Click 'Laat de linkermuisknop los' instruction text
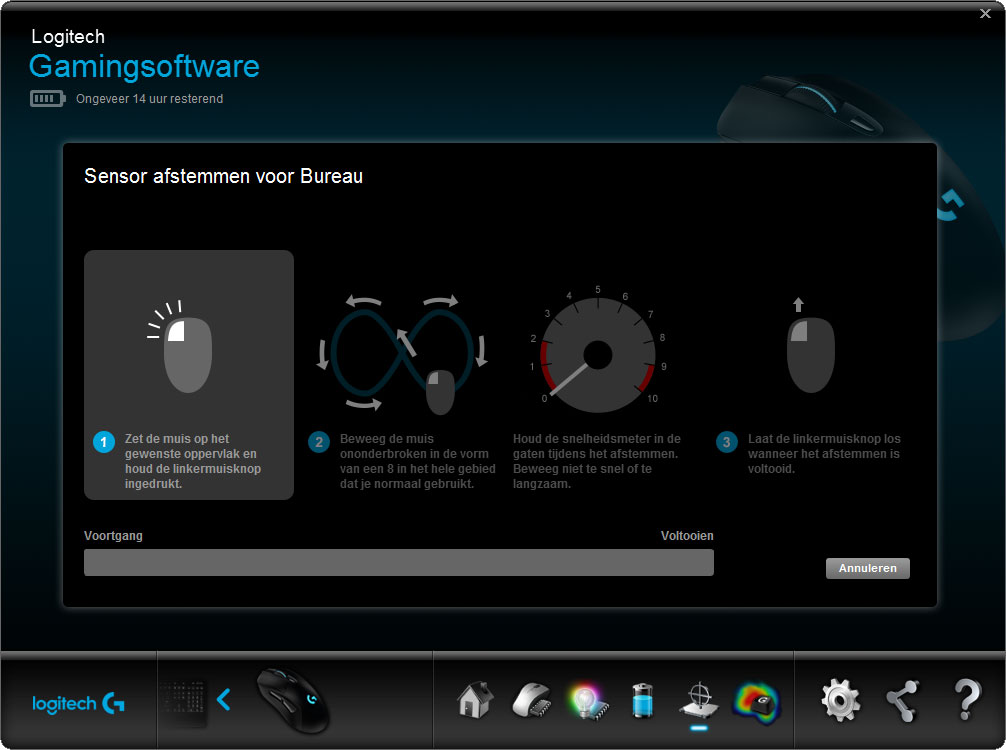The height and width of the screenshot is (750, 1006). pos(824,454)
